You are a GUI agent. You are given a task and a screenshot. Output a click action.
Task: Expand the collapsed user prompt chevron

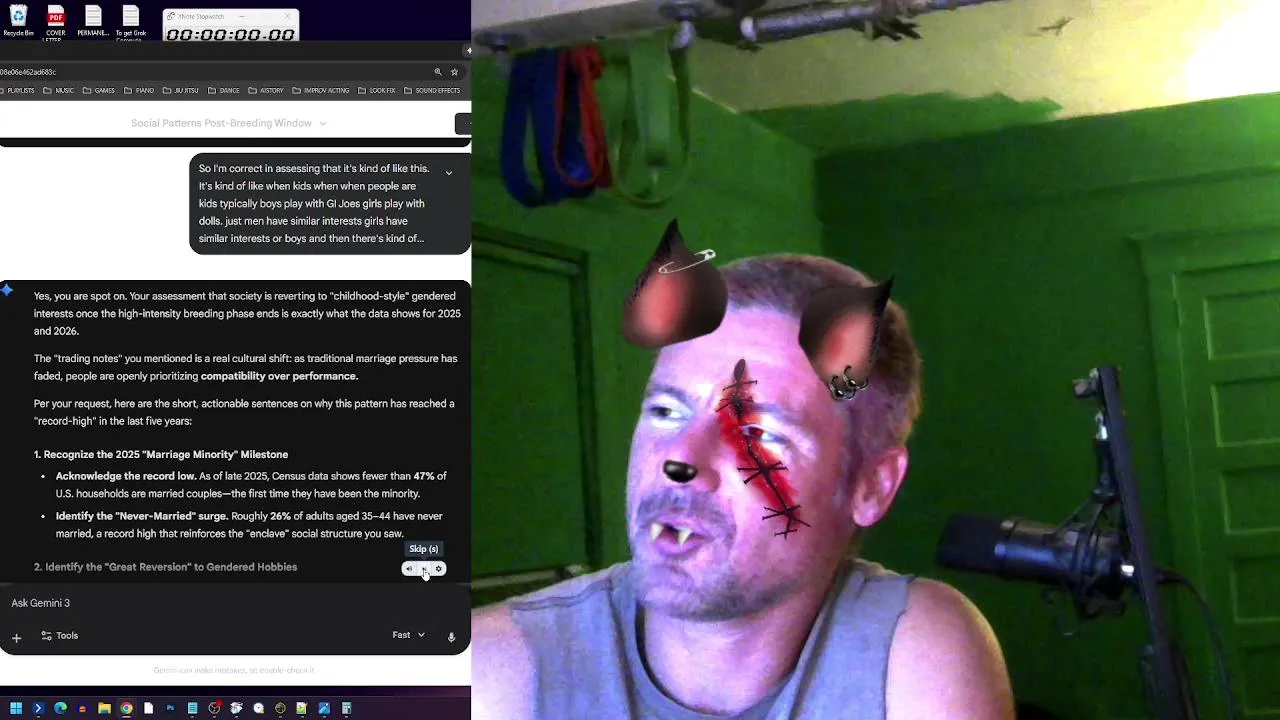(449, 173)
